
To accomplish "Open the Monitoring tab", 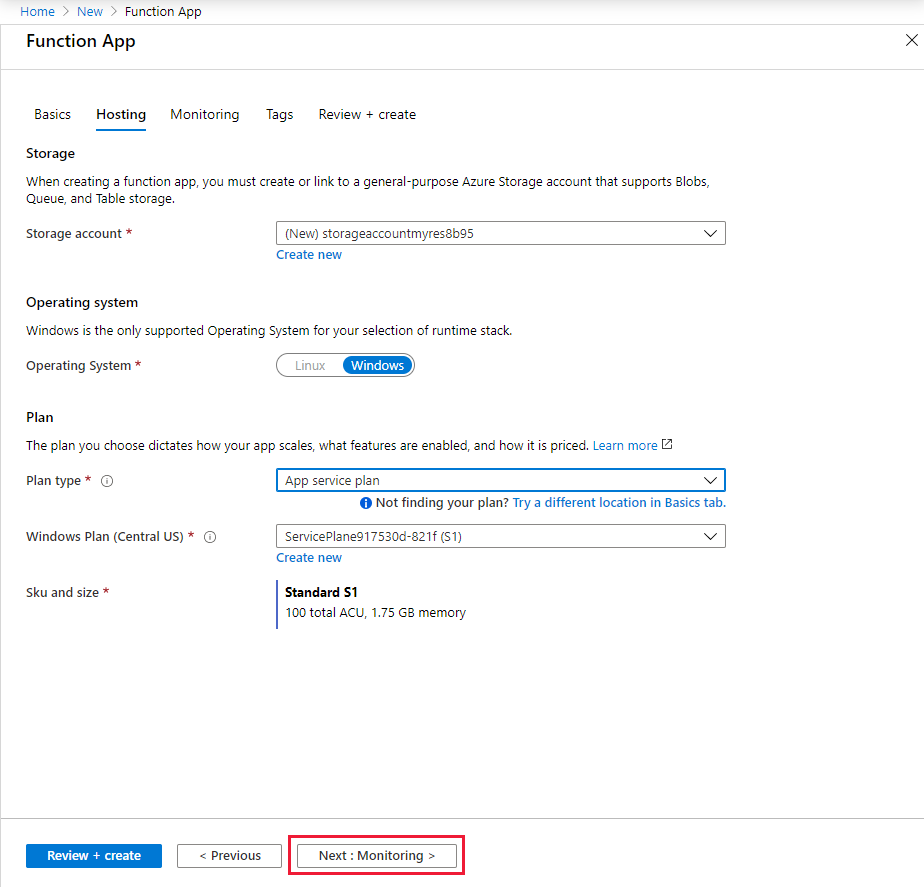I will 204,114.
